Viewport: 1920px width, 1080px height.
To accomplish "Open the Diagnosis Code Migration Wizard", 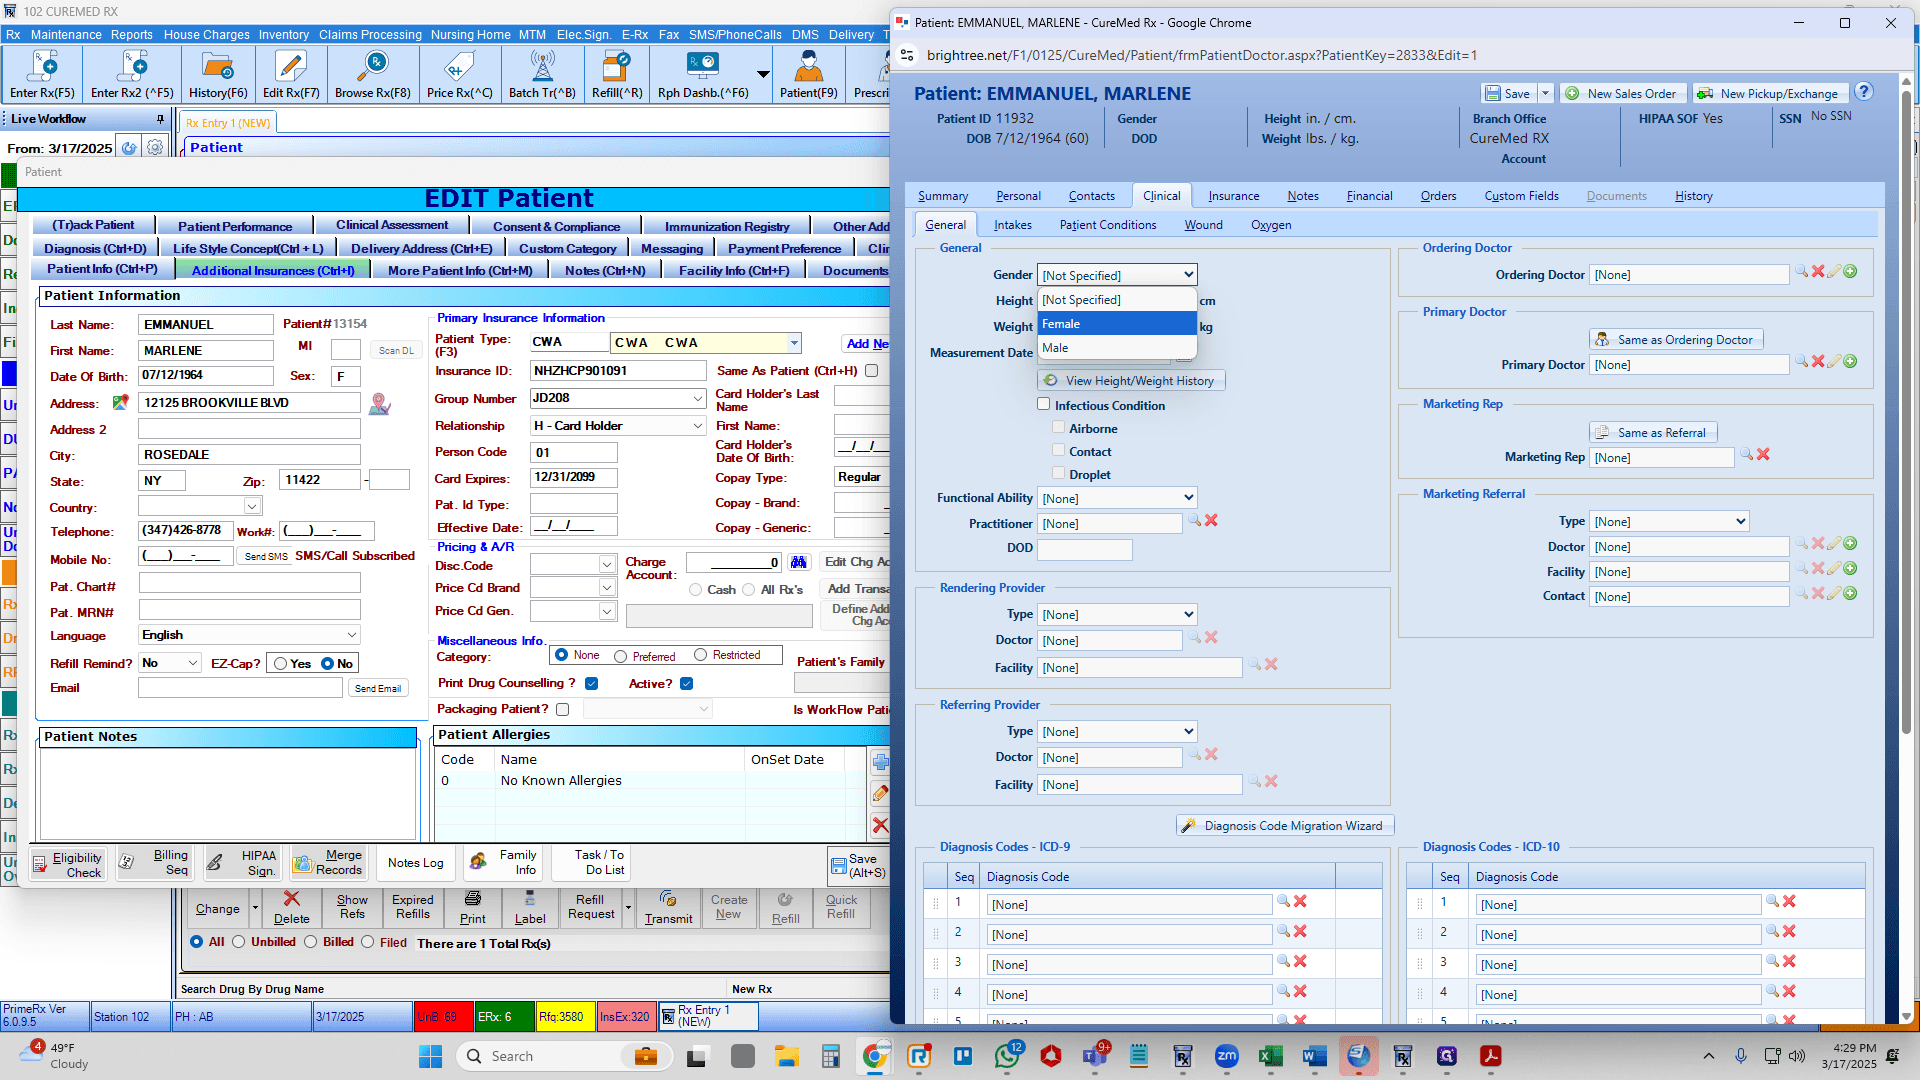I will click(1284, 826).
